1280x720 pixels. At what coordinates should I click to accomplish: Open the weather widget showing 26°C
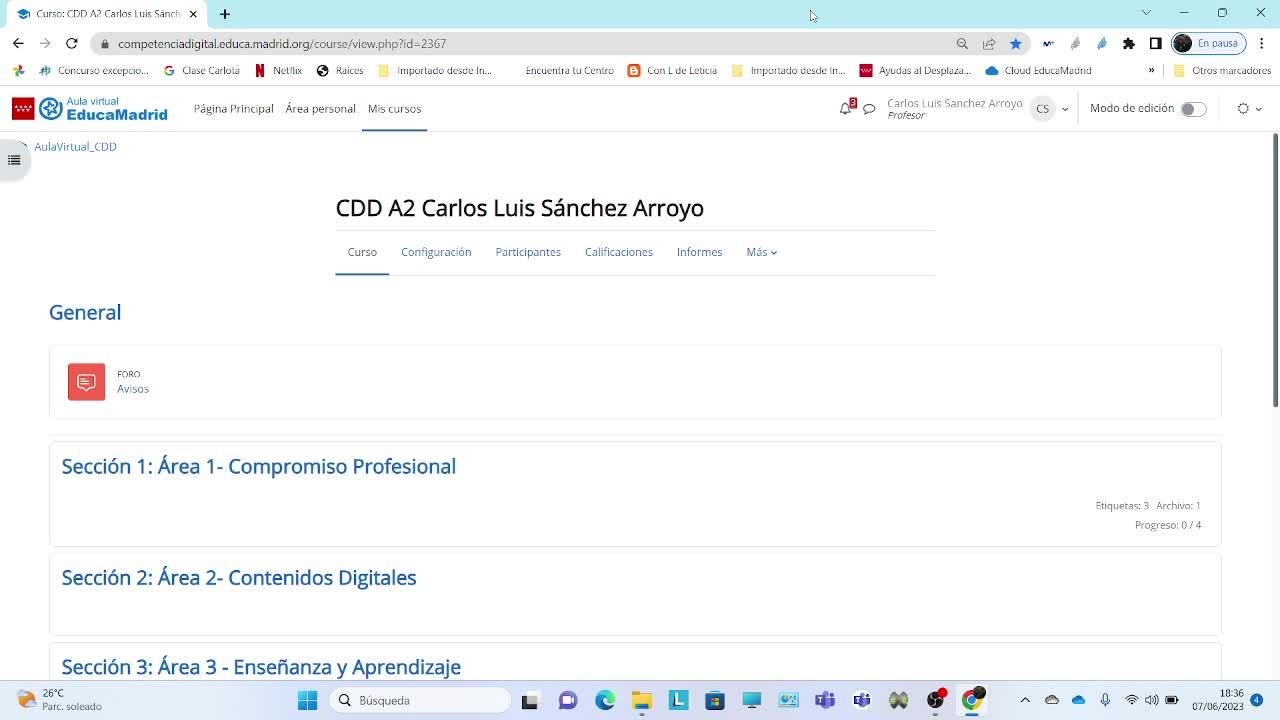tap(60, 700)
